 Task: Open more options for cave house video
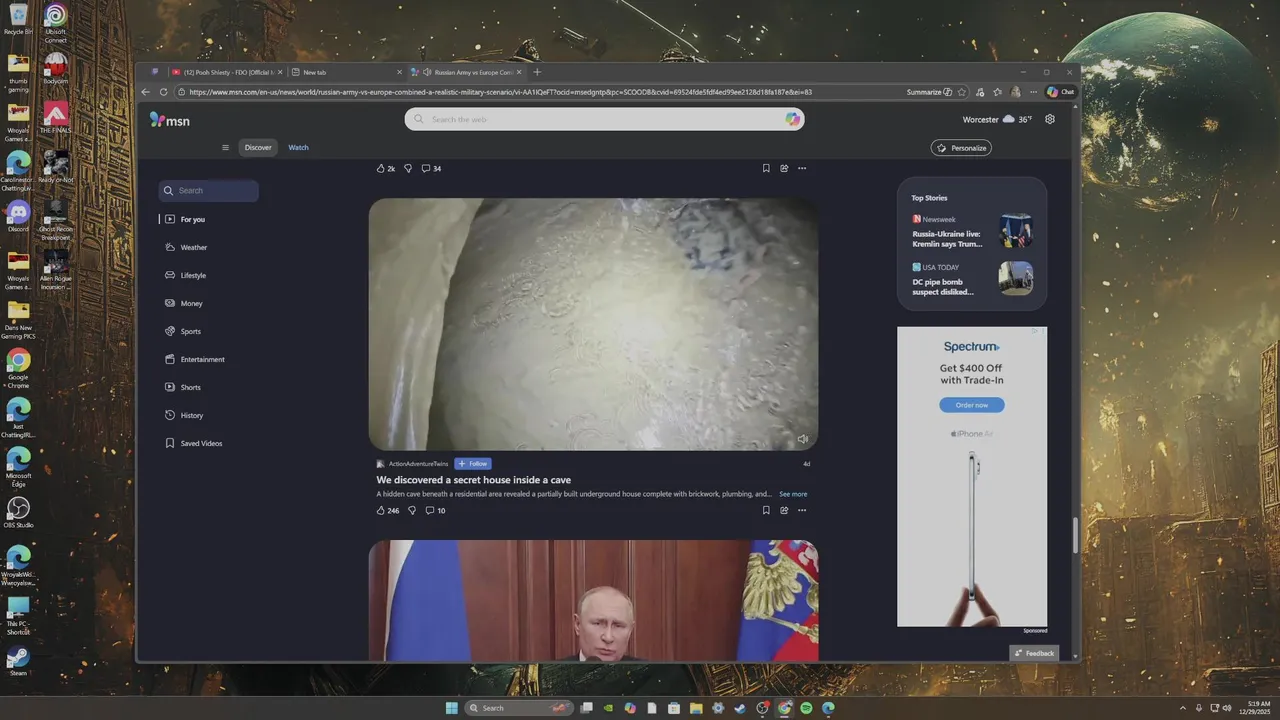pos(802,510)
